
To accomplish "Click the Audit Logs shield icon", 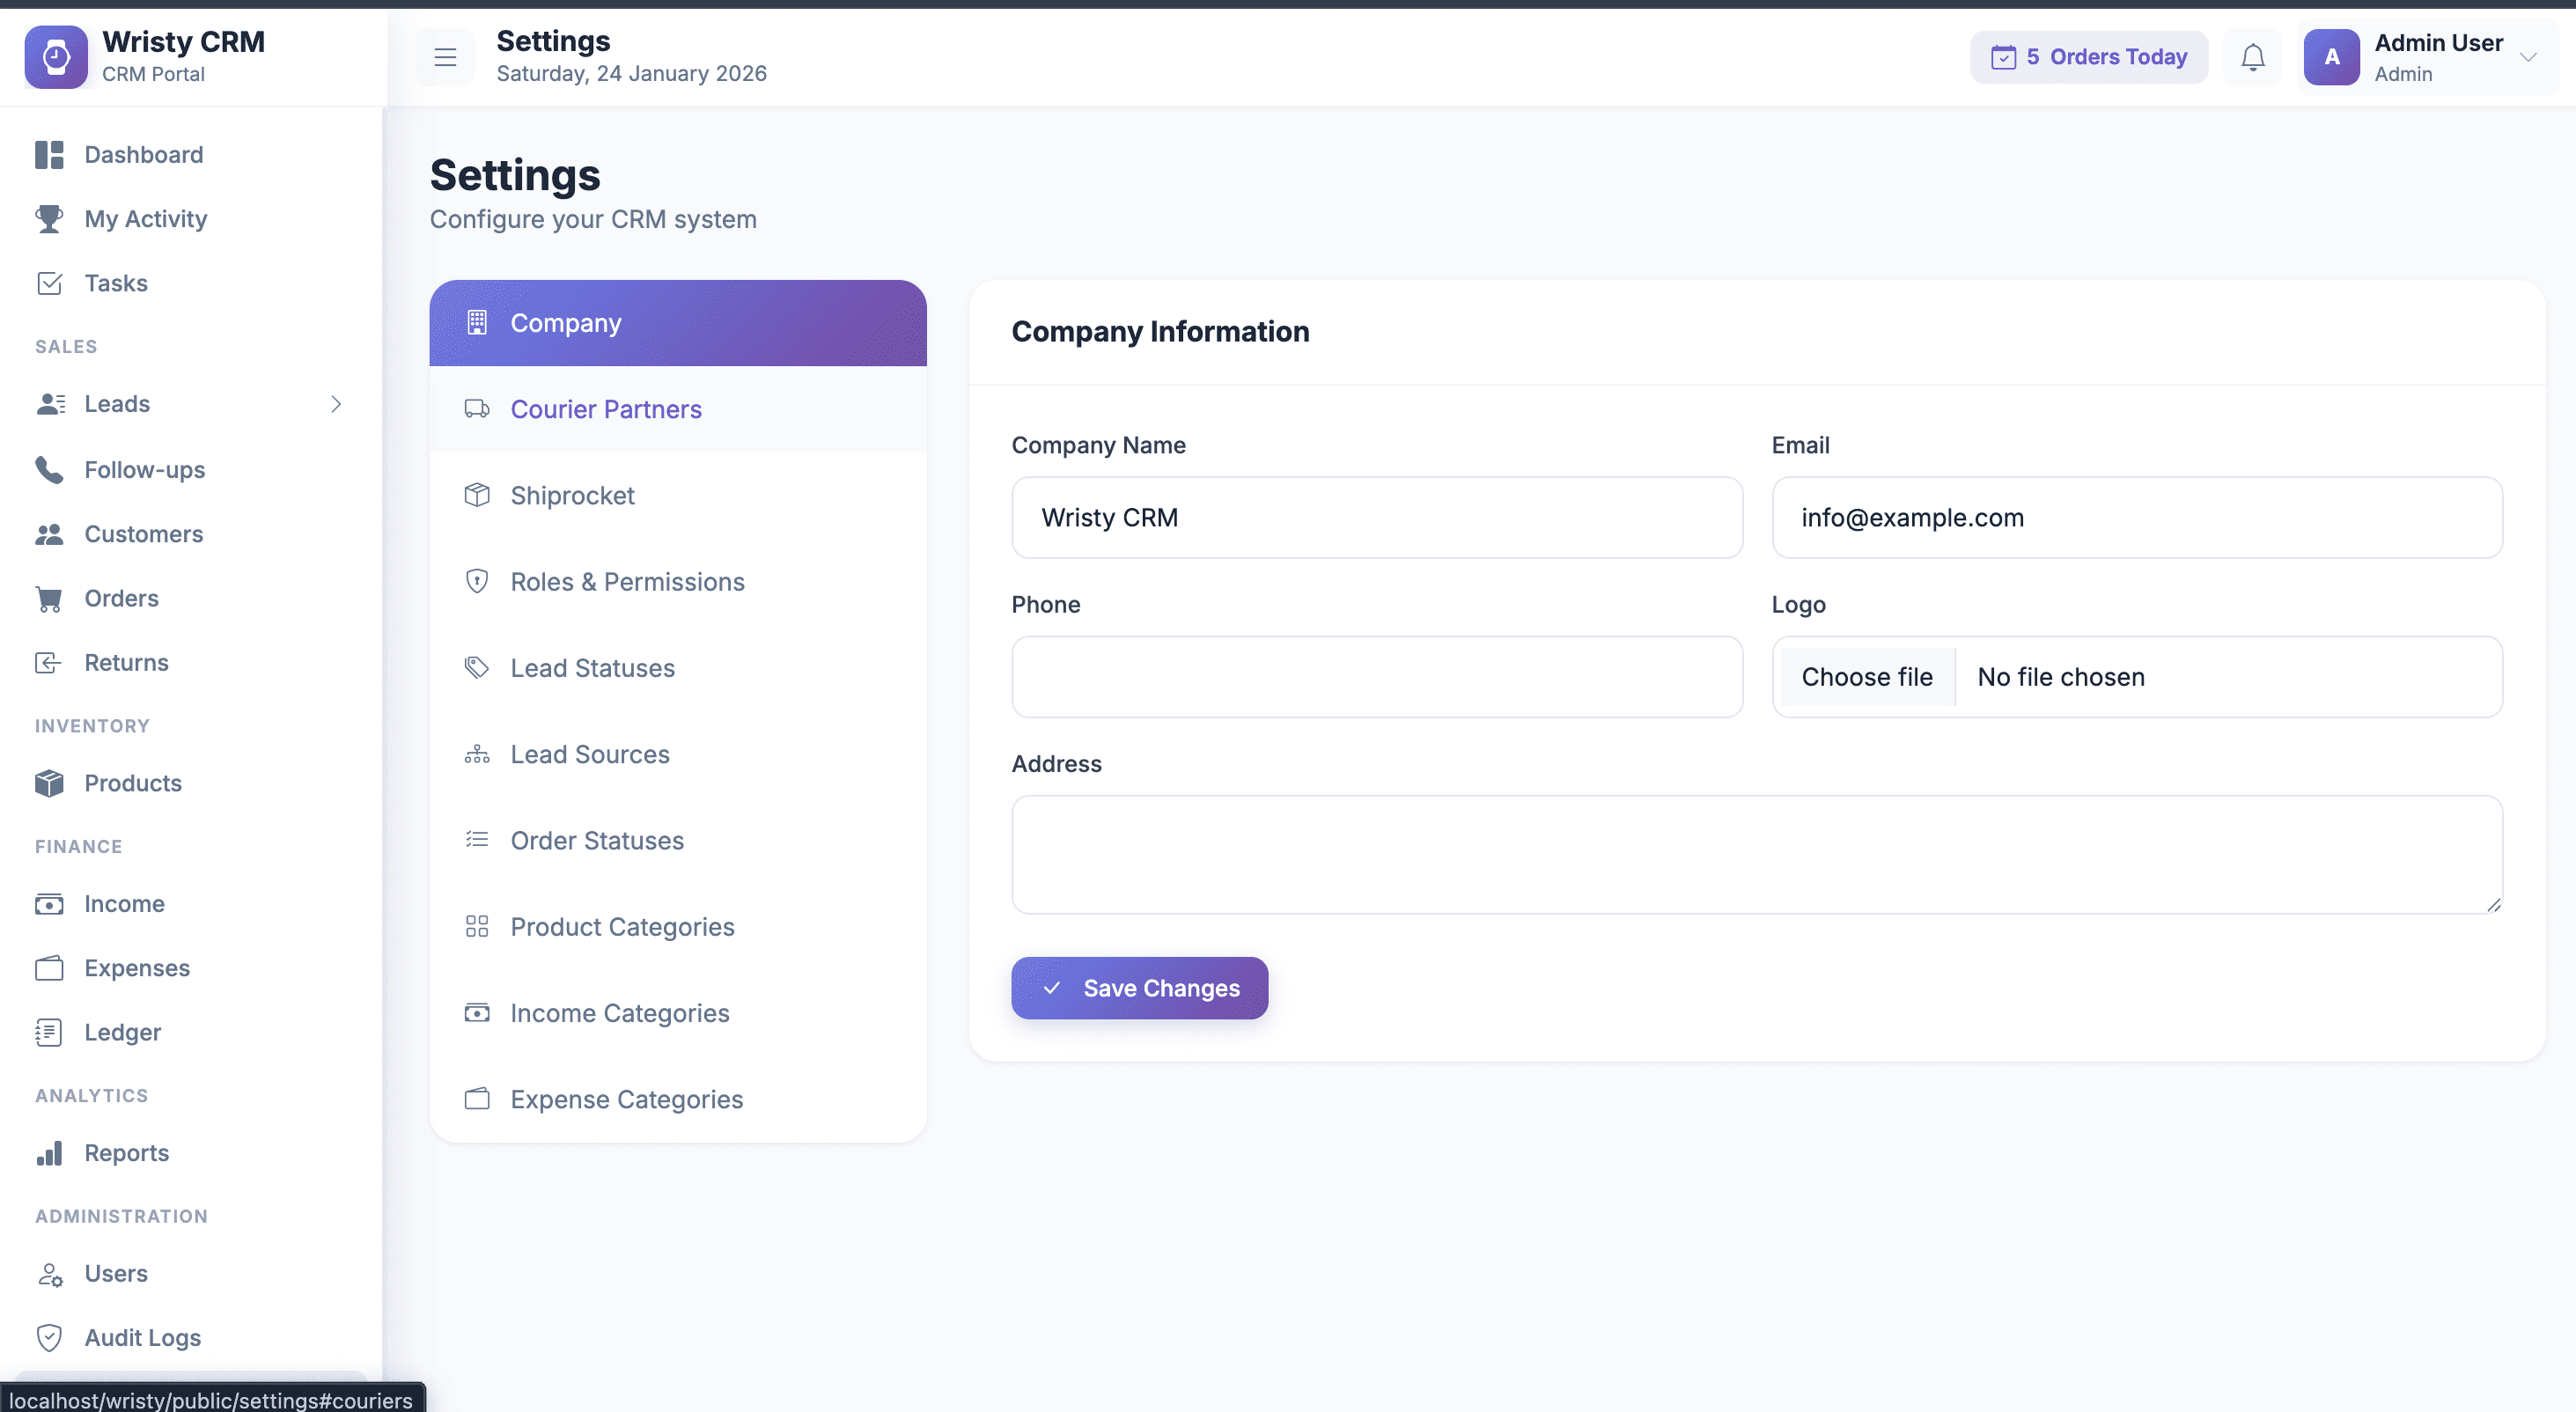I will 49,1338.
